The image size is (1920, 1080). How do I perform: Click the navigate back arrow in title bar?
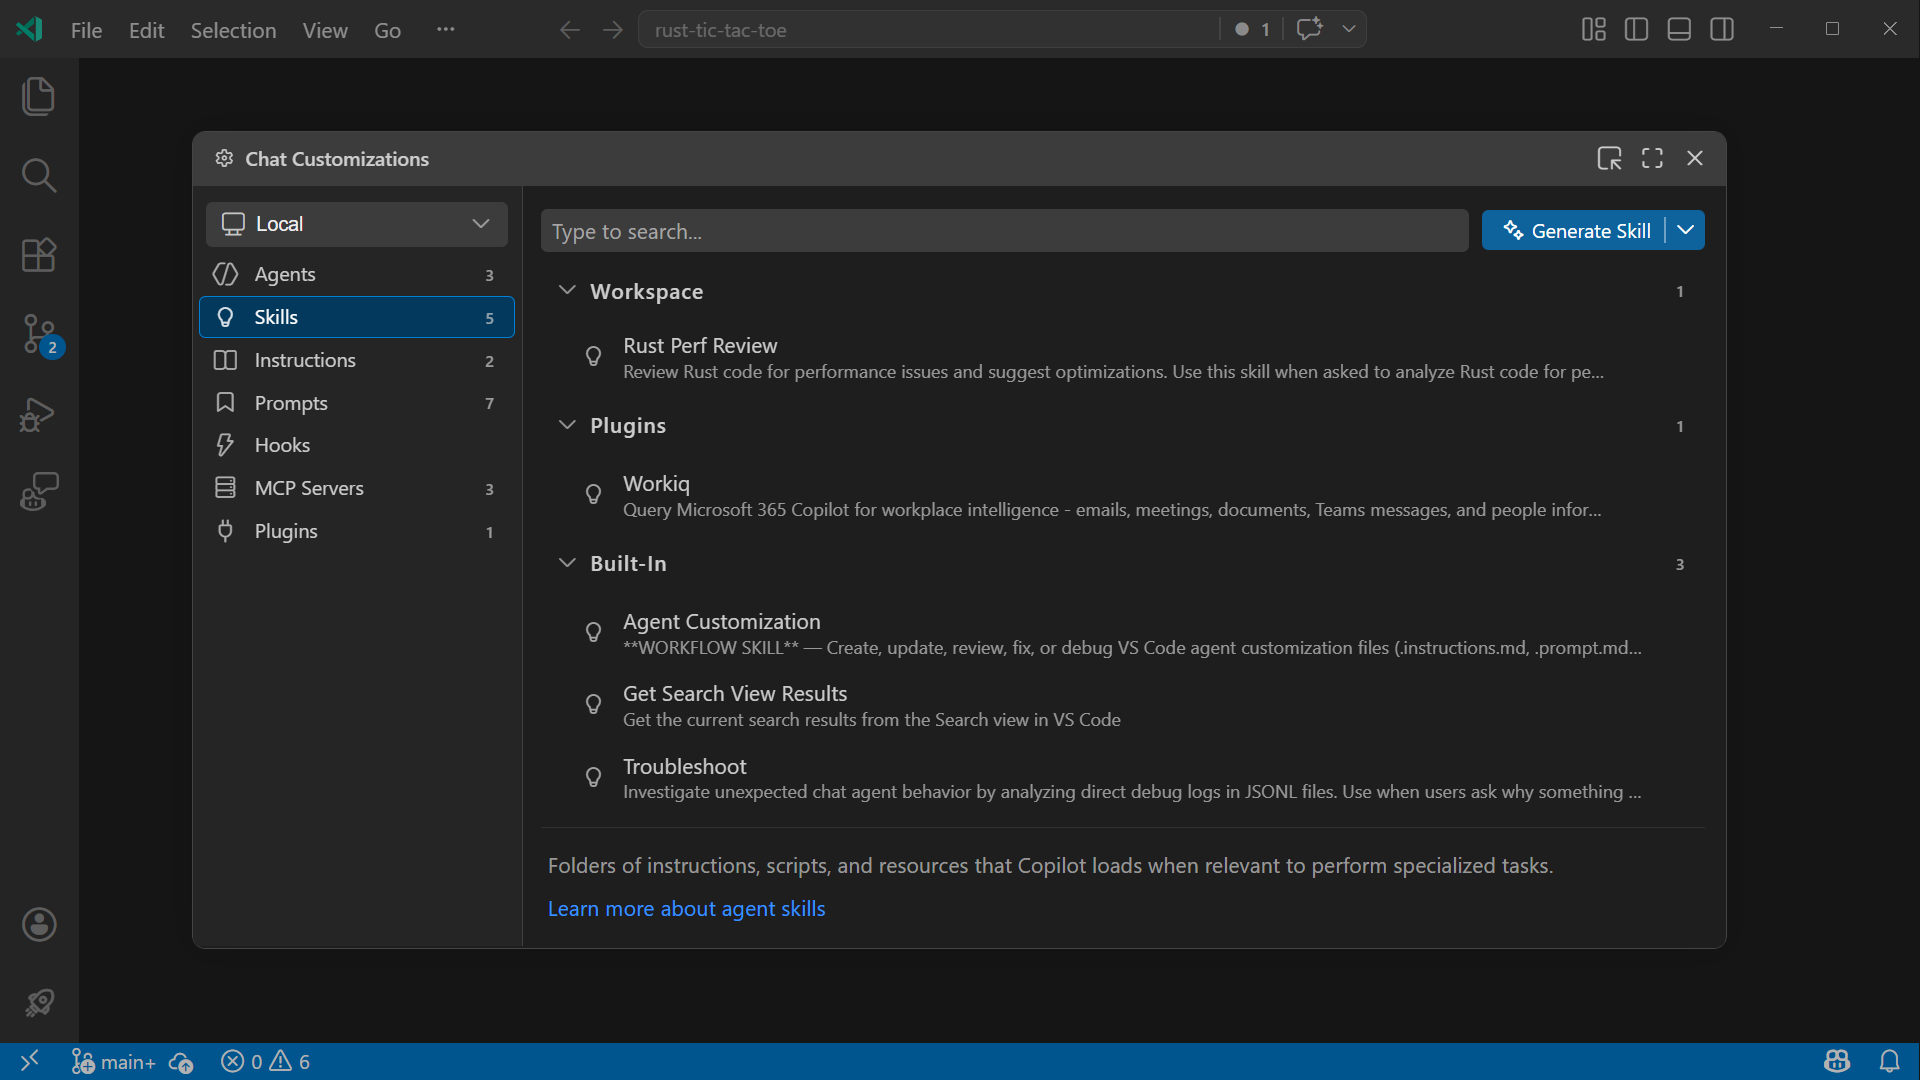[569, 29]
